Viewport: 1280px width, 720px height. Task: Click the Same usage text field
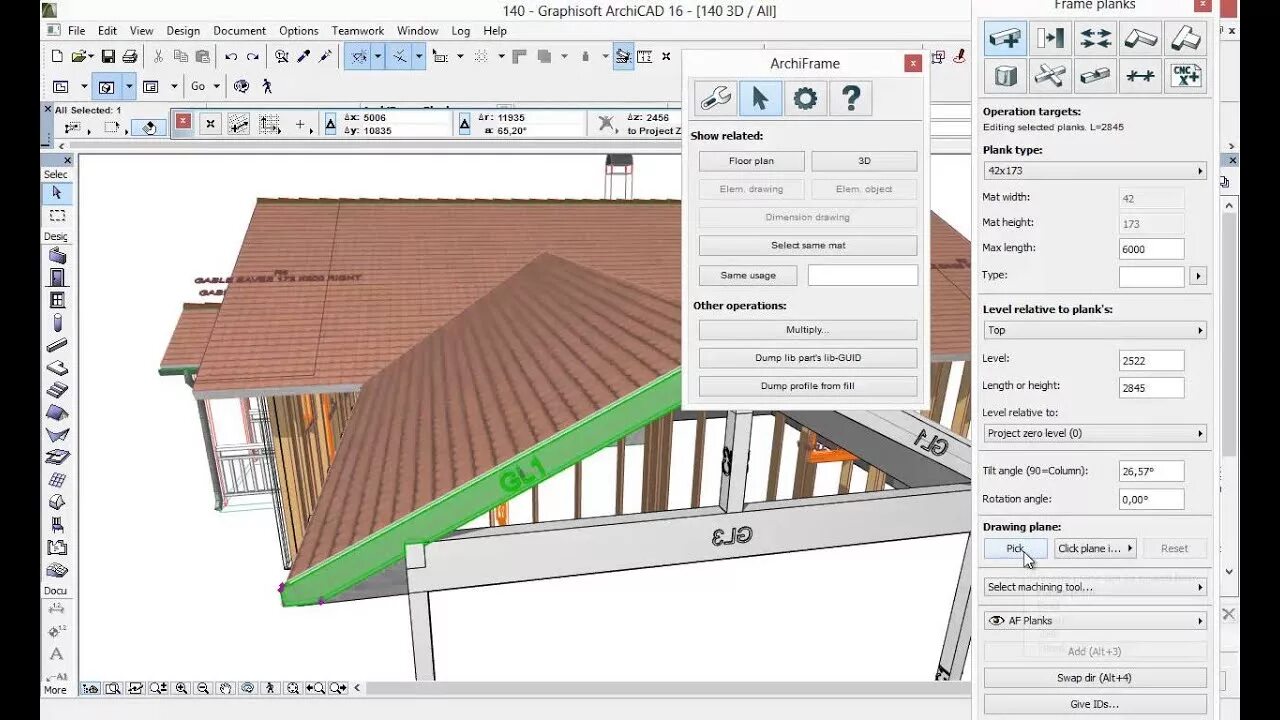[863, 275]
